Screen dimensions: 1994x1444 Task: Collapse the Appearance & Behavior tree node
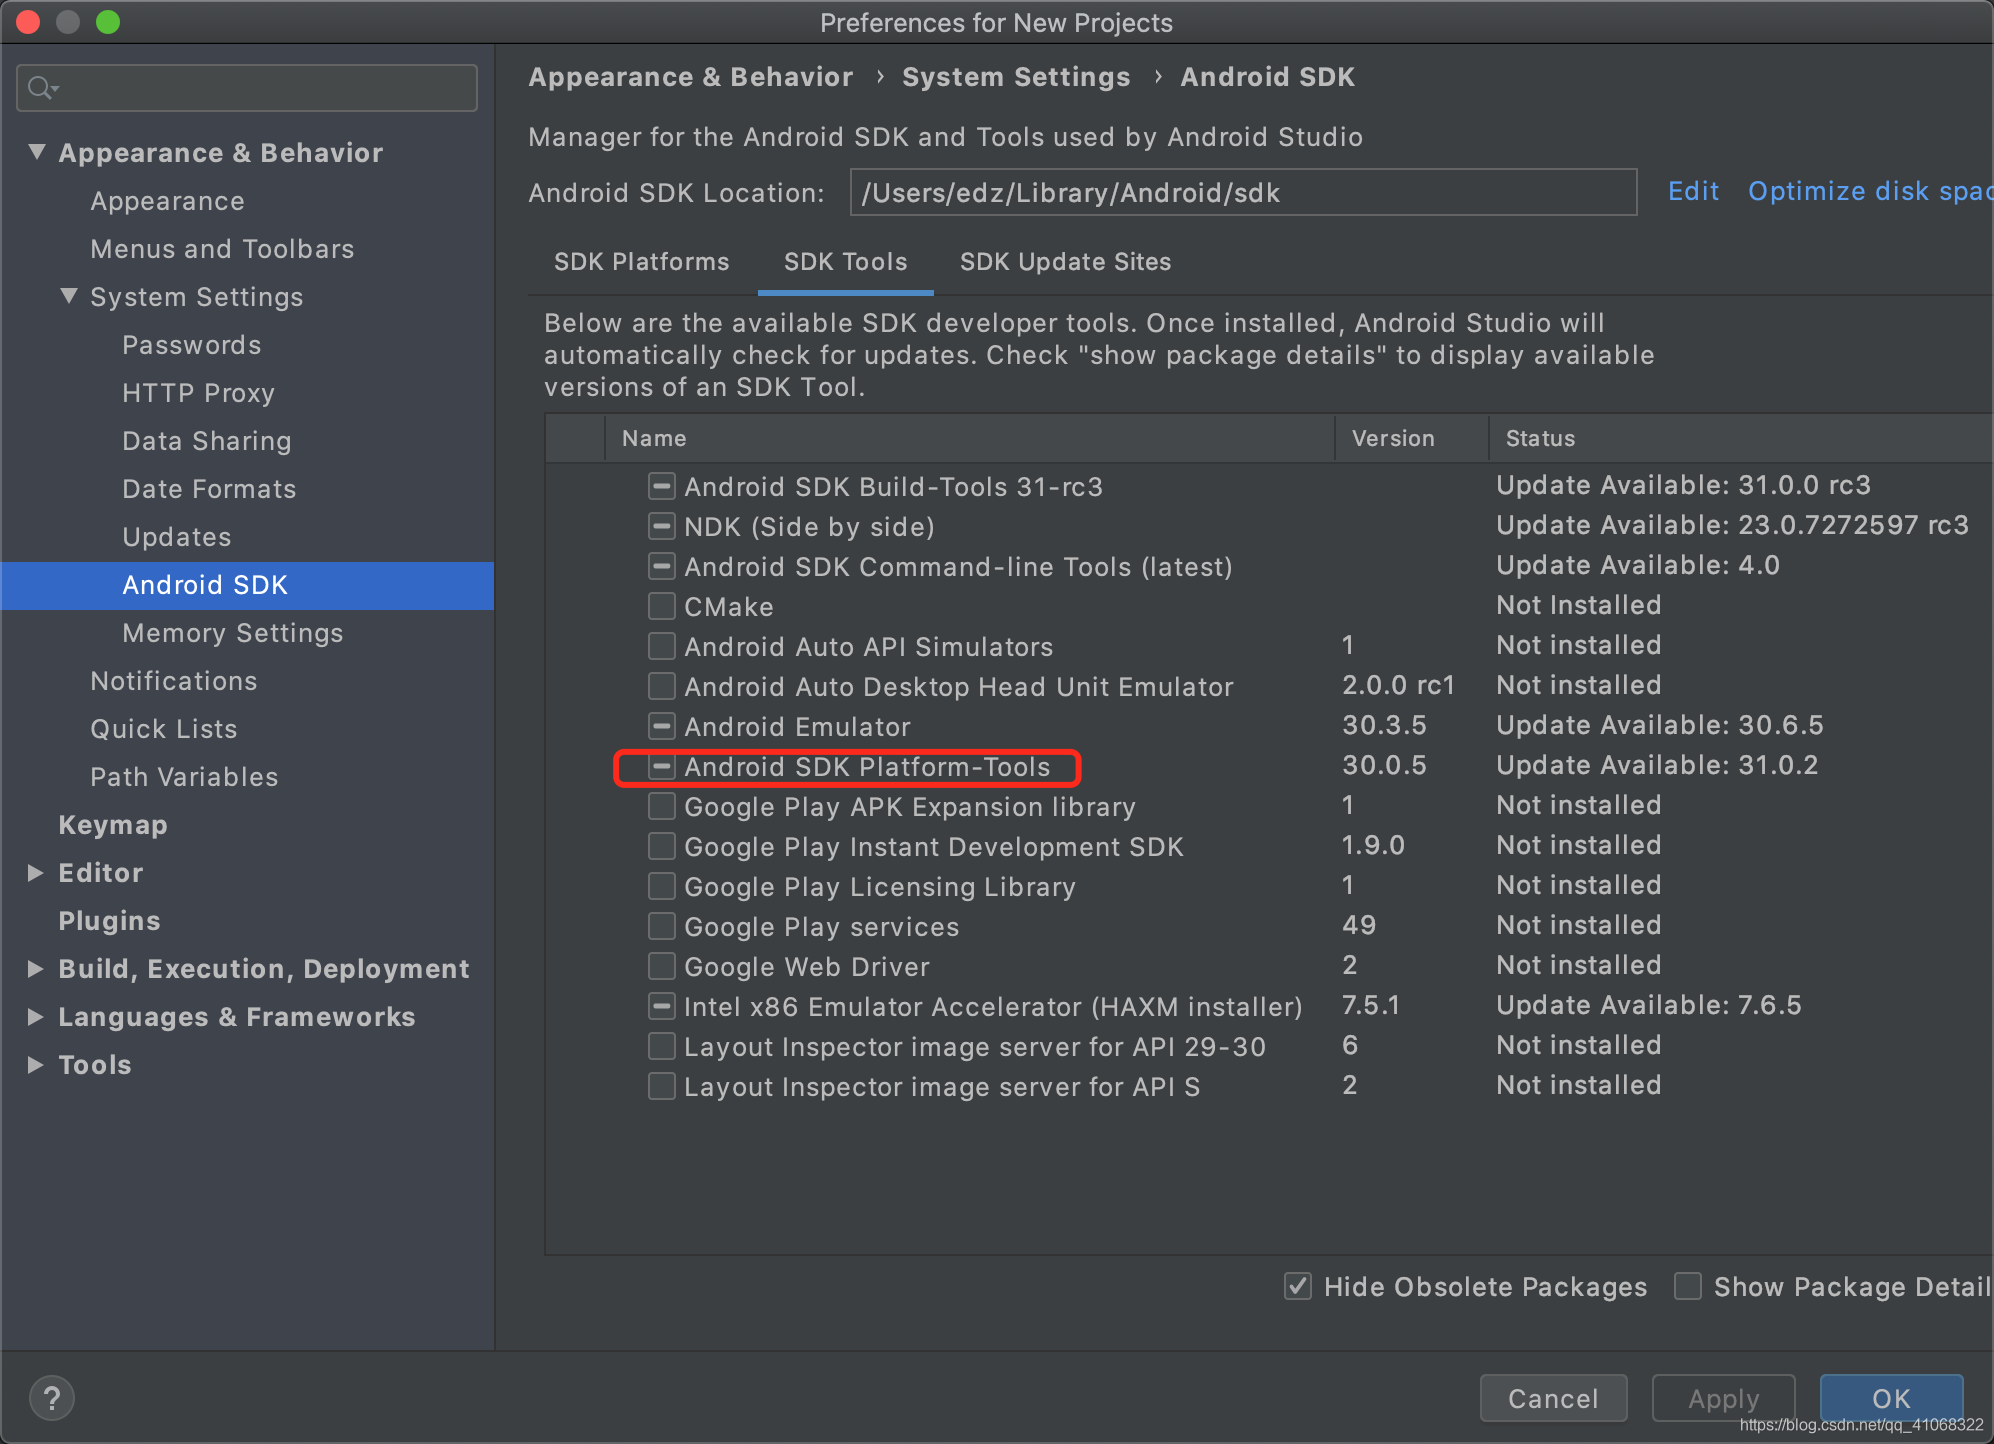pos(37,152)
